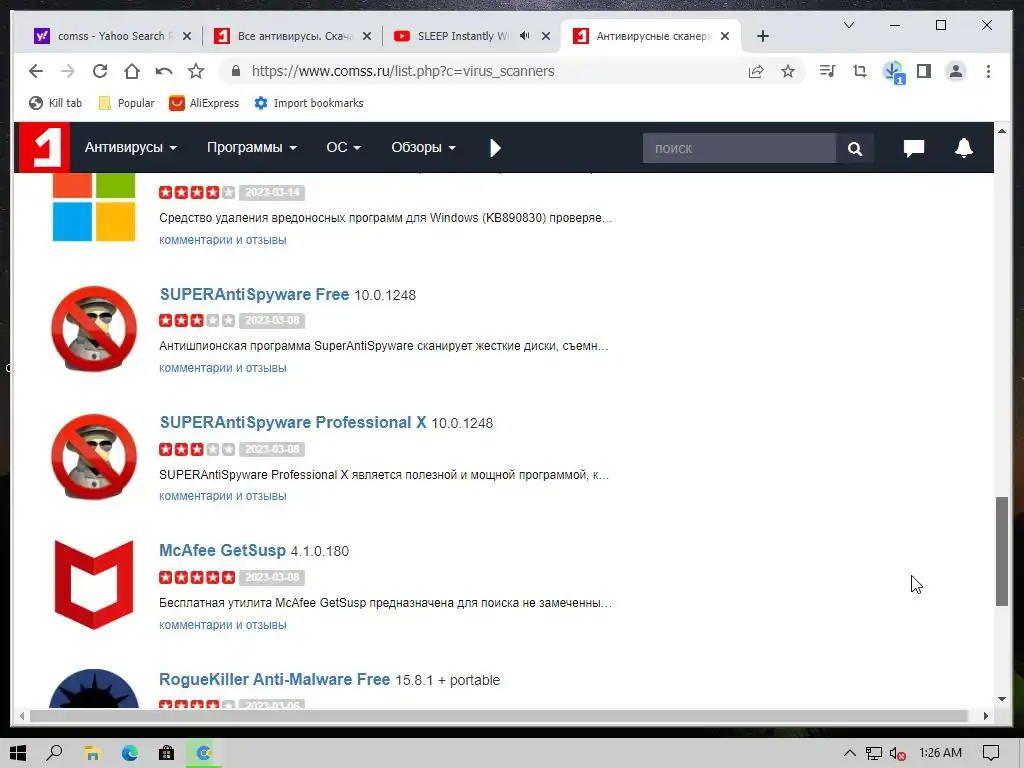Click the horizontal scrollbar right arrow
Image resolution: width=1024 pixels, height=768 pixels.
tap(985, 716)
